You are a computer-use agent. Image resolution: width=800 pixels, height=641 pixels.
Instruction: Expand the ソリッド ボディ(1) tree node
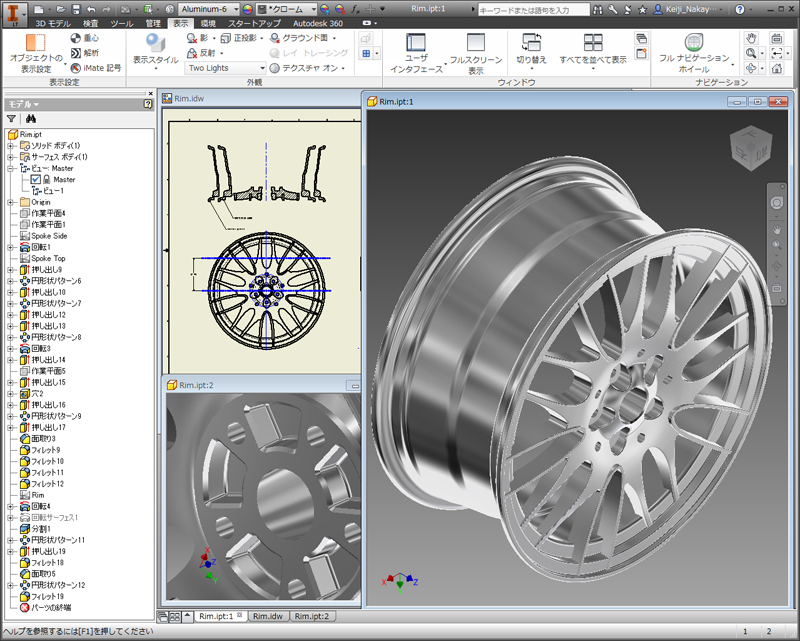coord(10,145)
